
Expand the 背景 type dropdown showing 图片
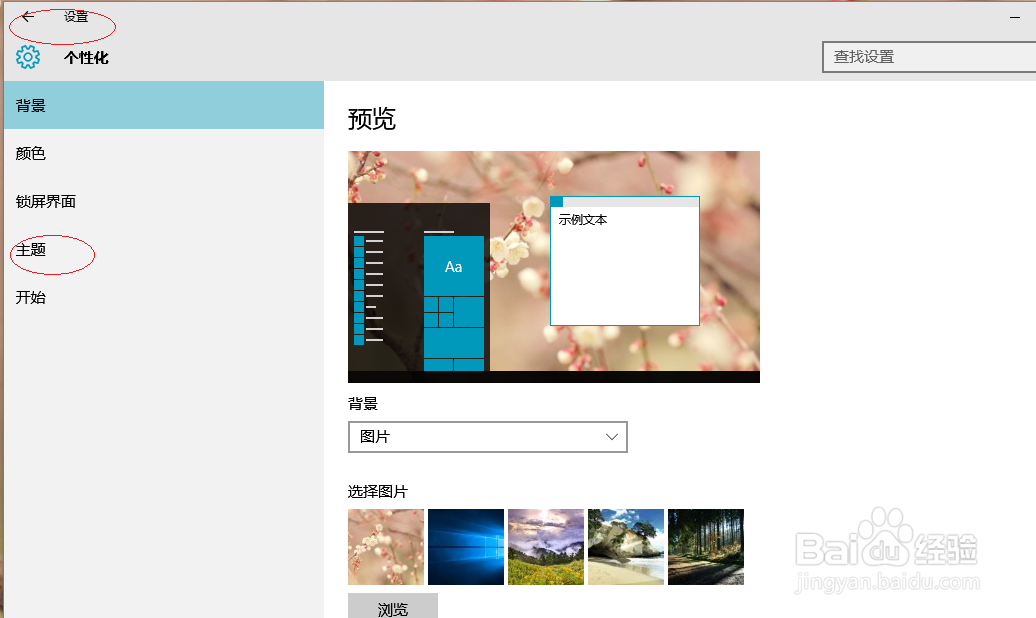click(x=488, y=437)
